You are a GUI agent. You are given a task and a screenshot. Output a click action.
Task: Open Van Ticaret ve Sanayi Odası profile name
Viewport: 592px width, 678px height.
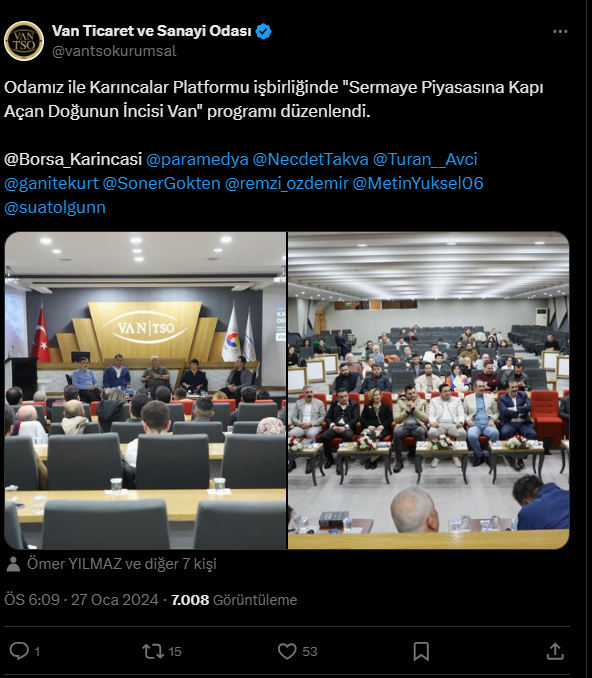151,31
